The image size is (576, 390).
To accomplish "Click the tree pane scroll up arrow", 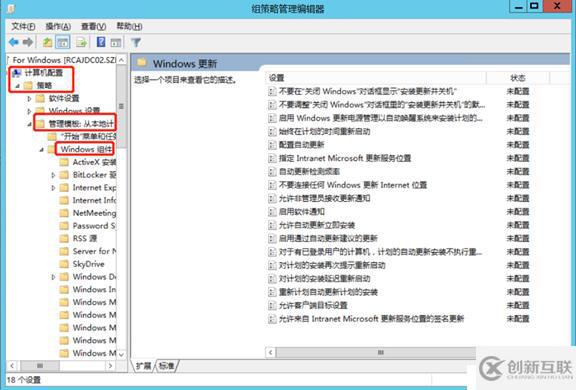I will [122, 59].
